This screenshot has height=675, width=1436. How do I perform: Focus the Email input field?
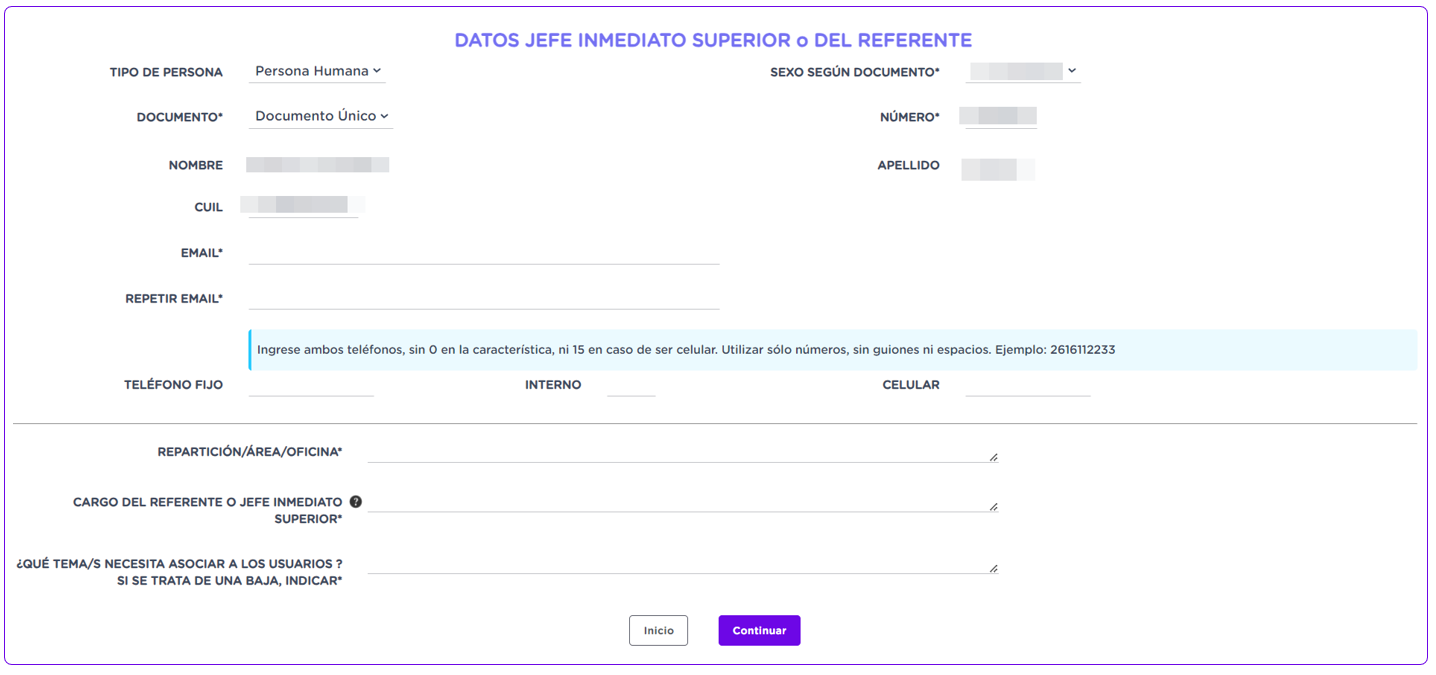pyautogui.click(x=484, y=253)
